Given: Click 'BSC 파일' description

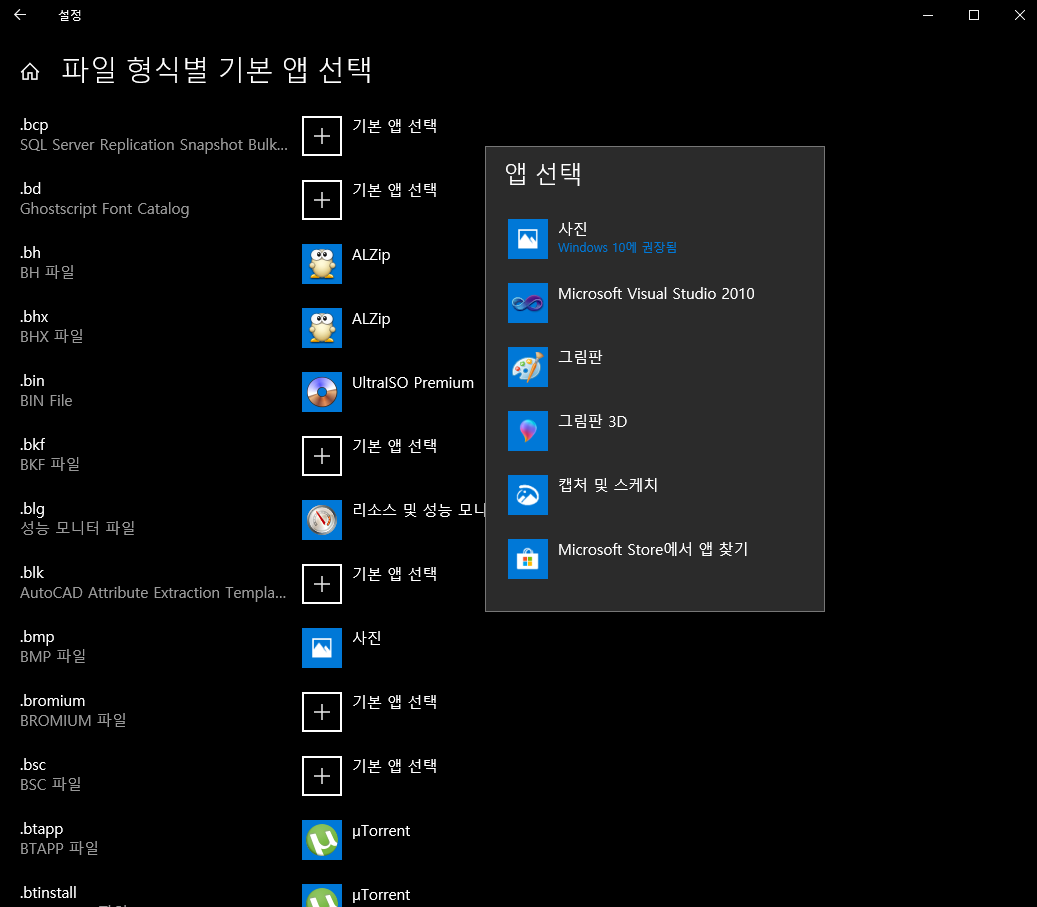Looking at the screenshot, I should click(x=50, y=785).
